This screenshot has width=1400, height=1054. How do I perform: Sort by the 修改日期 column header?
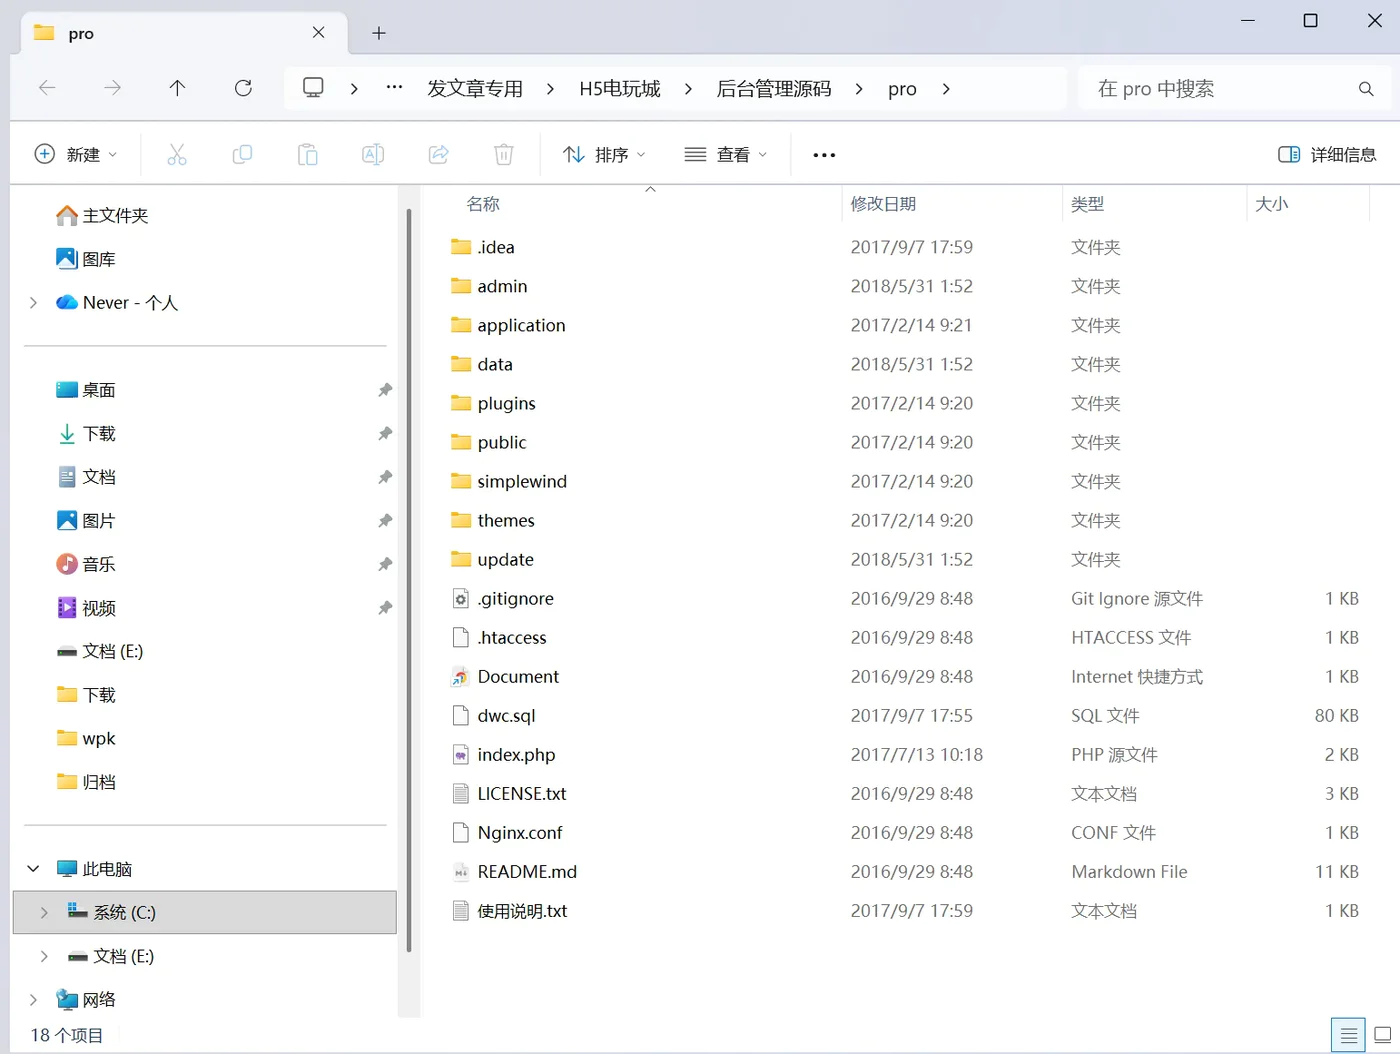tap(883, 204)
